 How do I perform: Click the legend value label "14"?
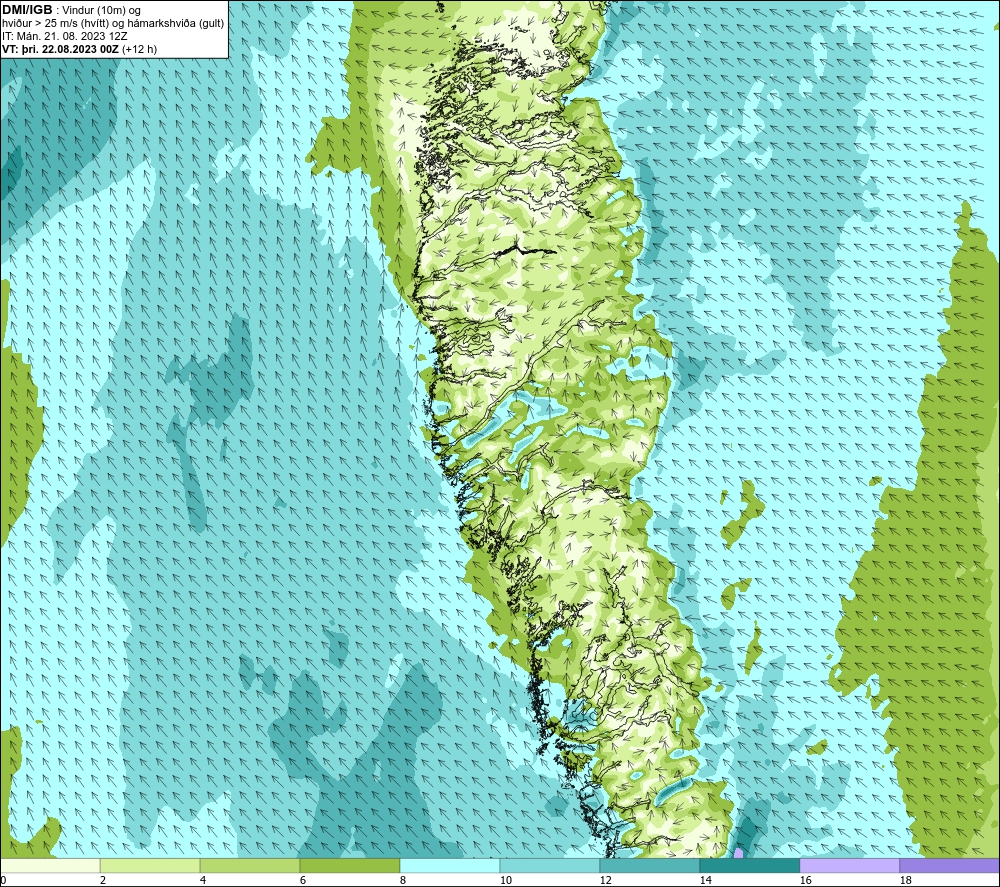pos(705,881)
